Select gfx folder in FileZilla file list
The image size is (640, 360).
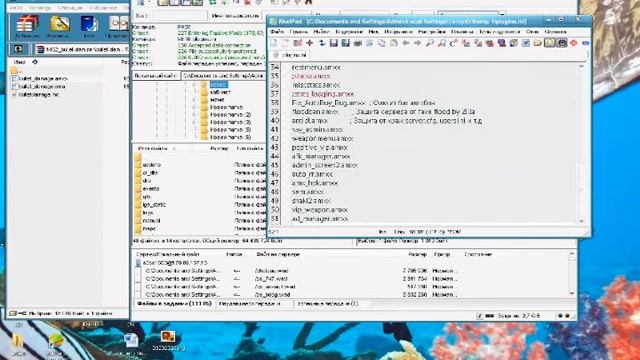tap(147, 197)
